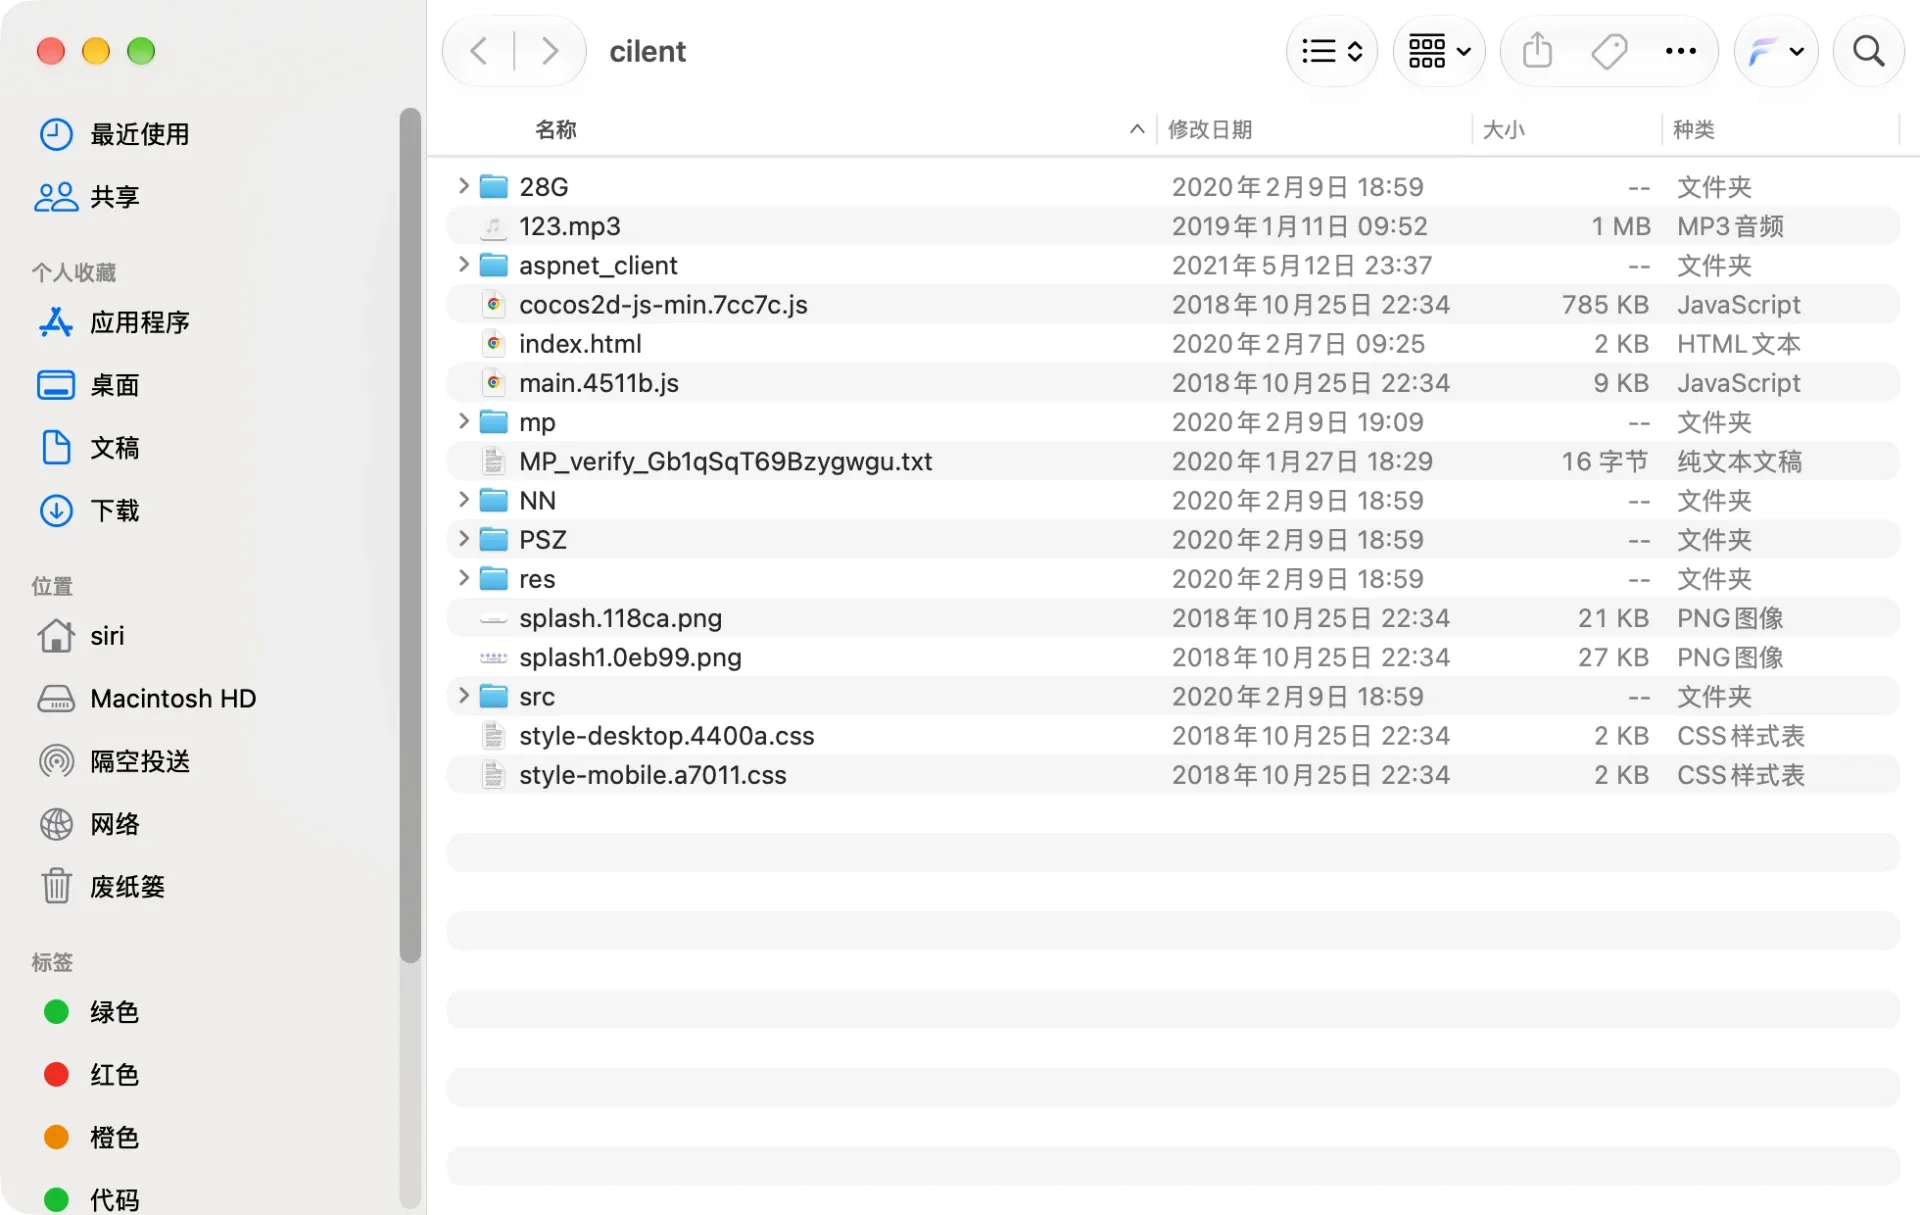Select the 红色 tag
The image size is (1920, 1215).
pos(90,1075)
